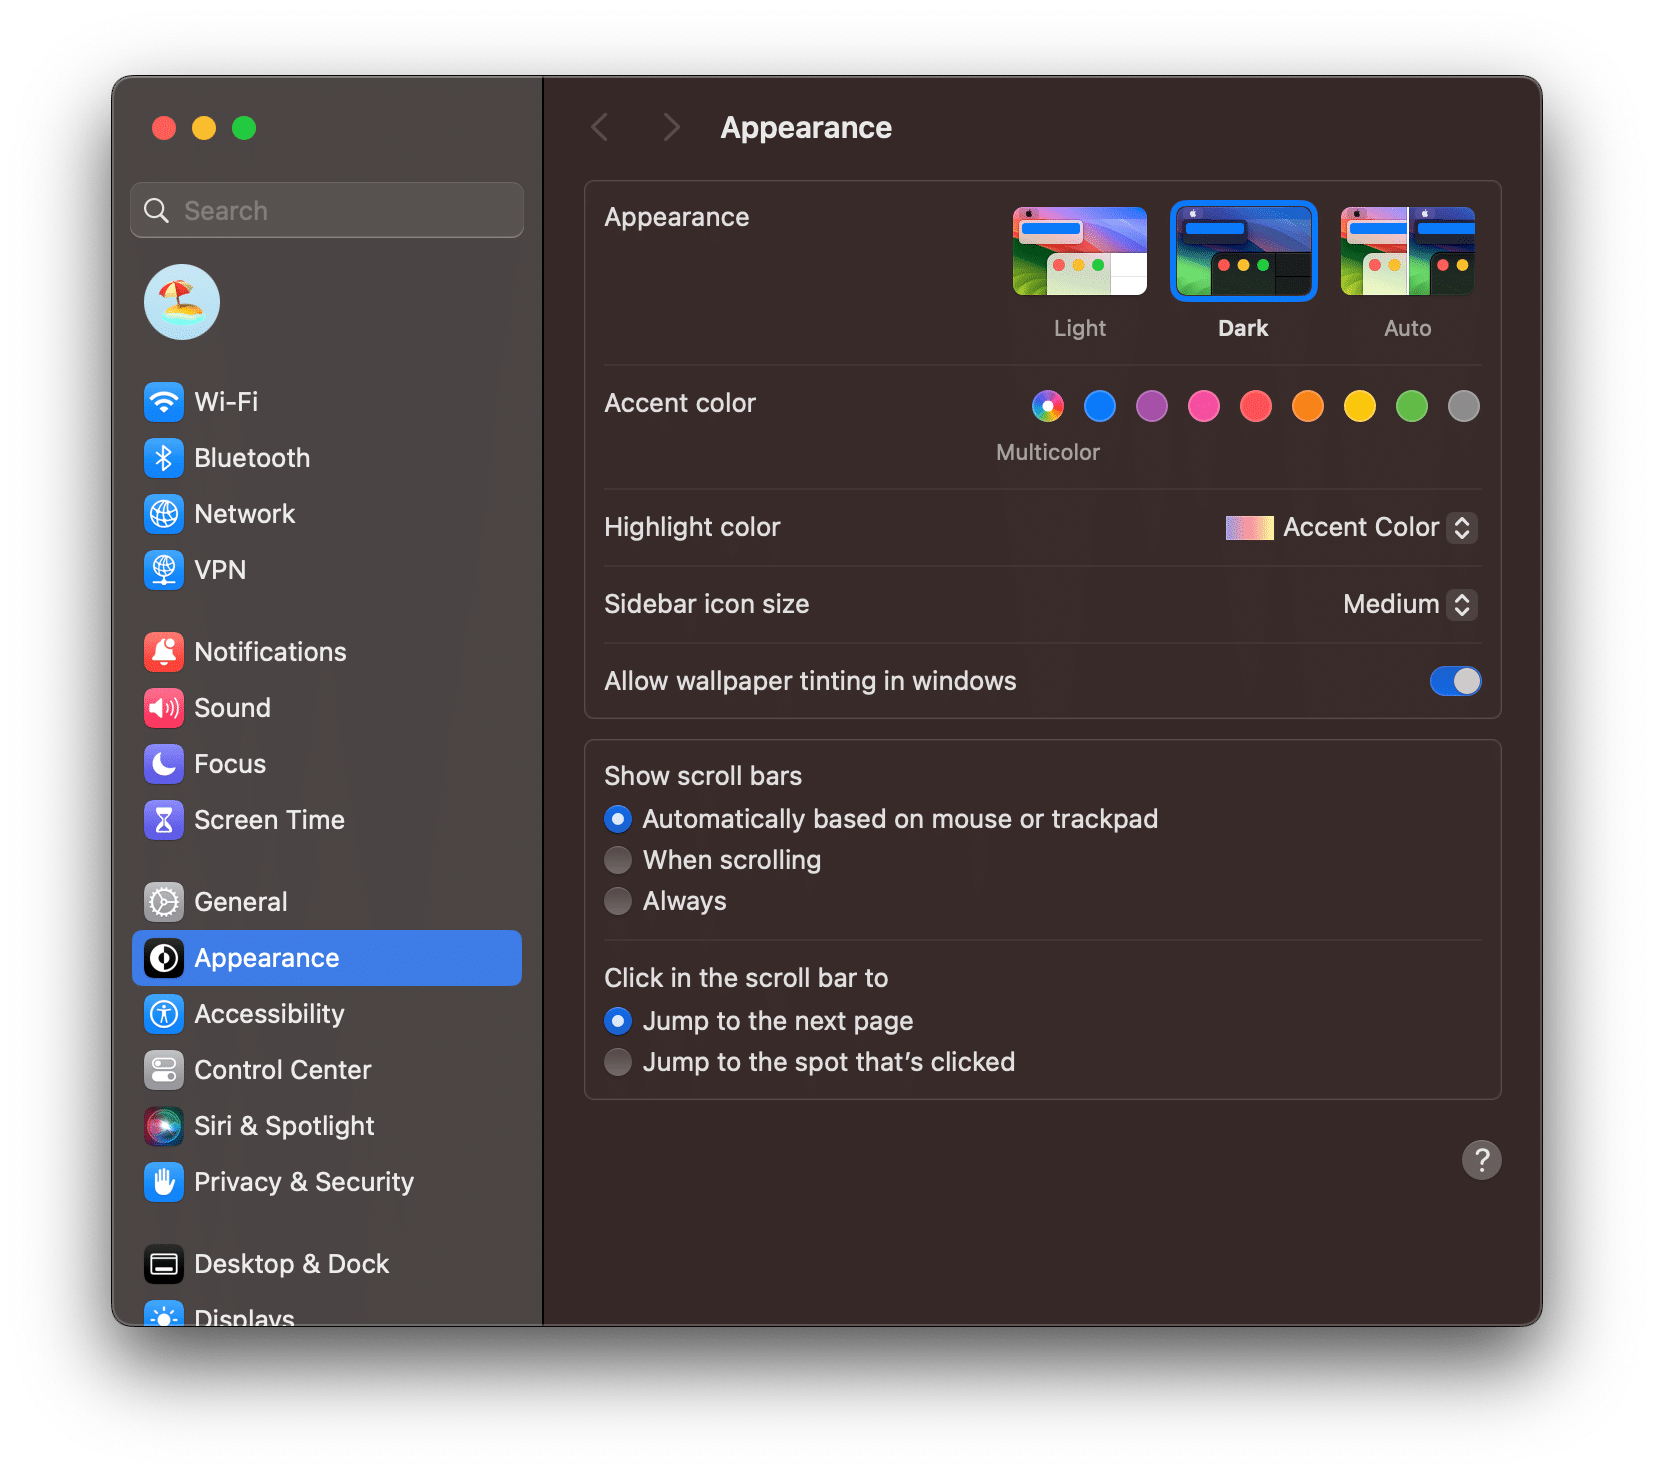1654x1474 pixels.
Task: Select the Network globe icon
Action: coord(164,514)
